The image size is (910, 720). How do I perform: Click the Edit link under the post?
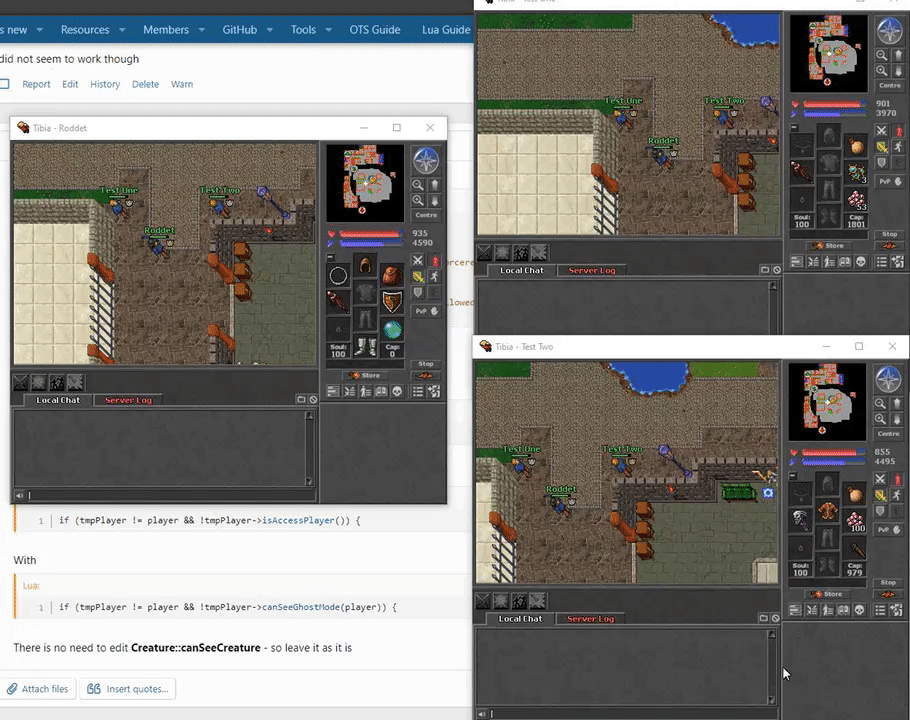(70, 84)
